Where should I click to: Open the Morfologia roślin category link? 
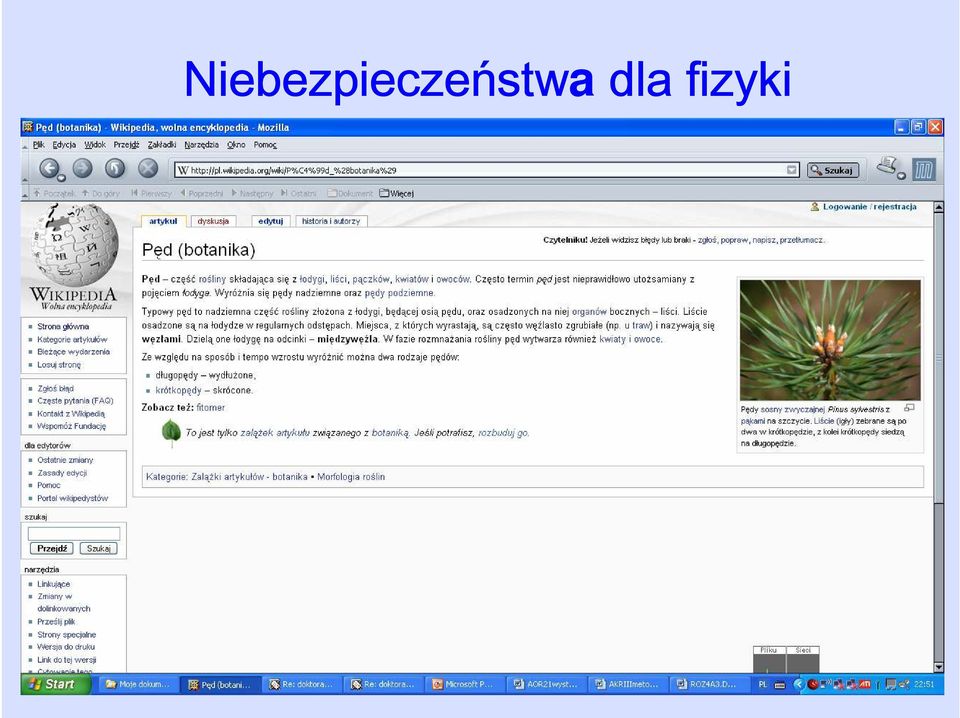[351, 476]
